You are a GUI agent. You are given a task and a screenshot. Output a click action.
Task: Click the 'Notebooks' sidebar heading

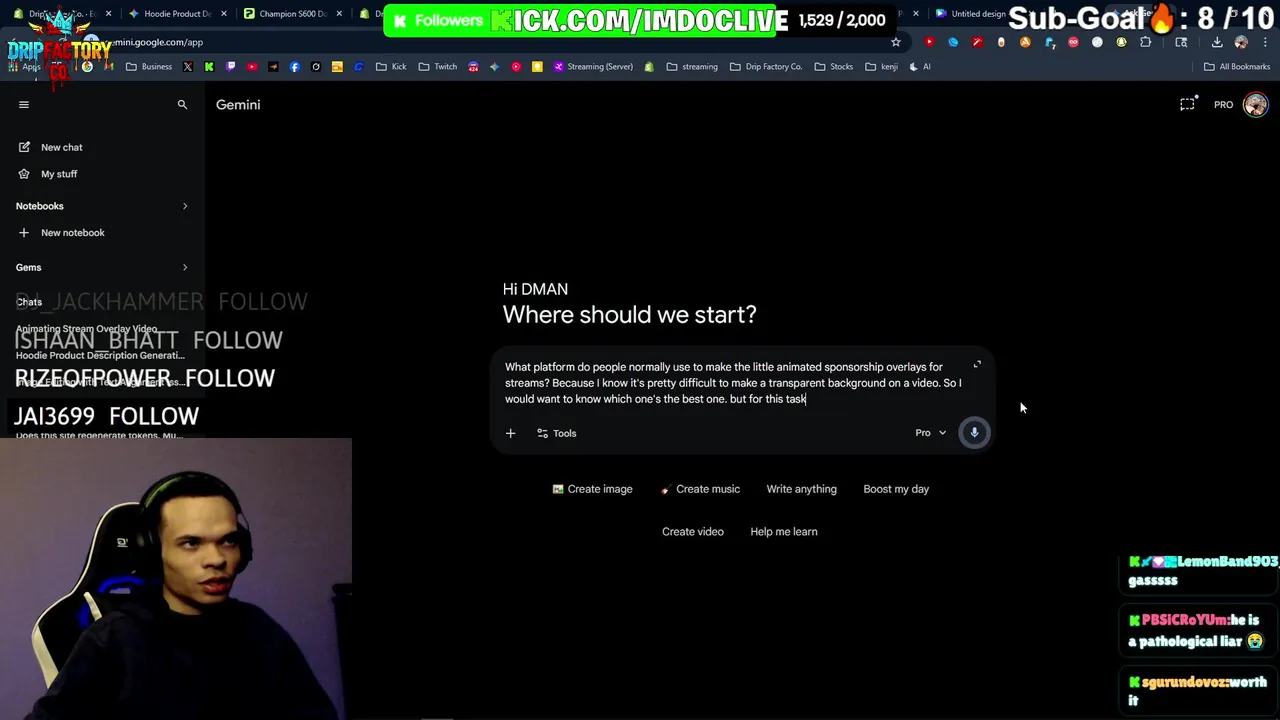pos(40,206)
